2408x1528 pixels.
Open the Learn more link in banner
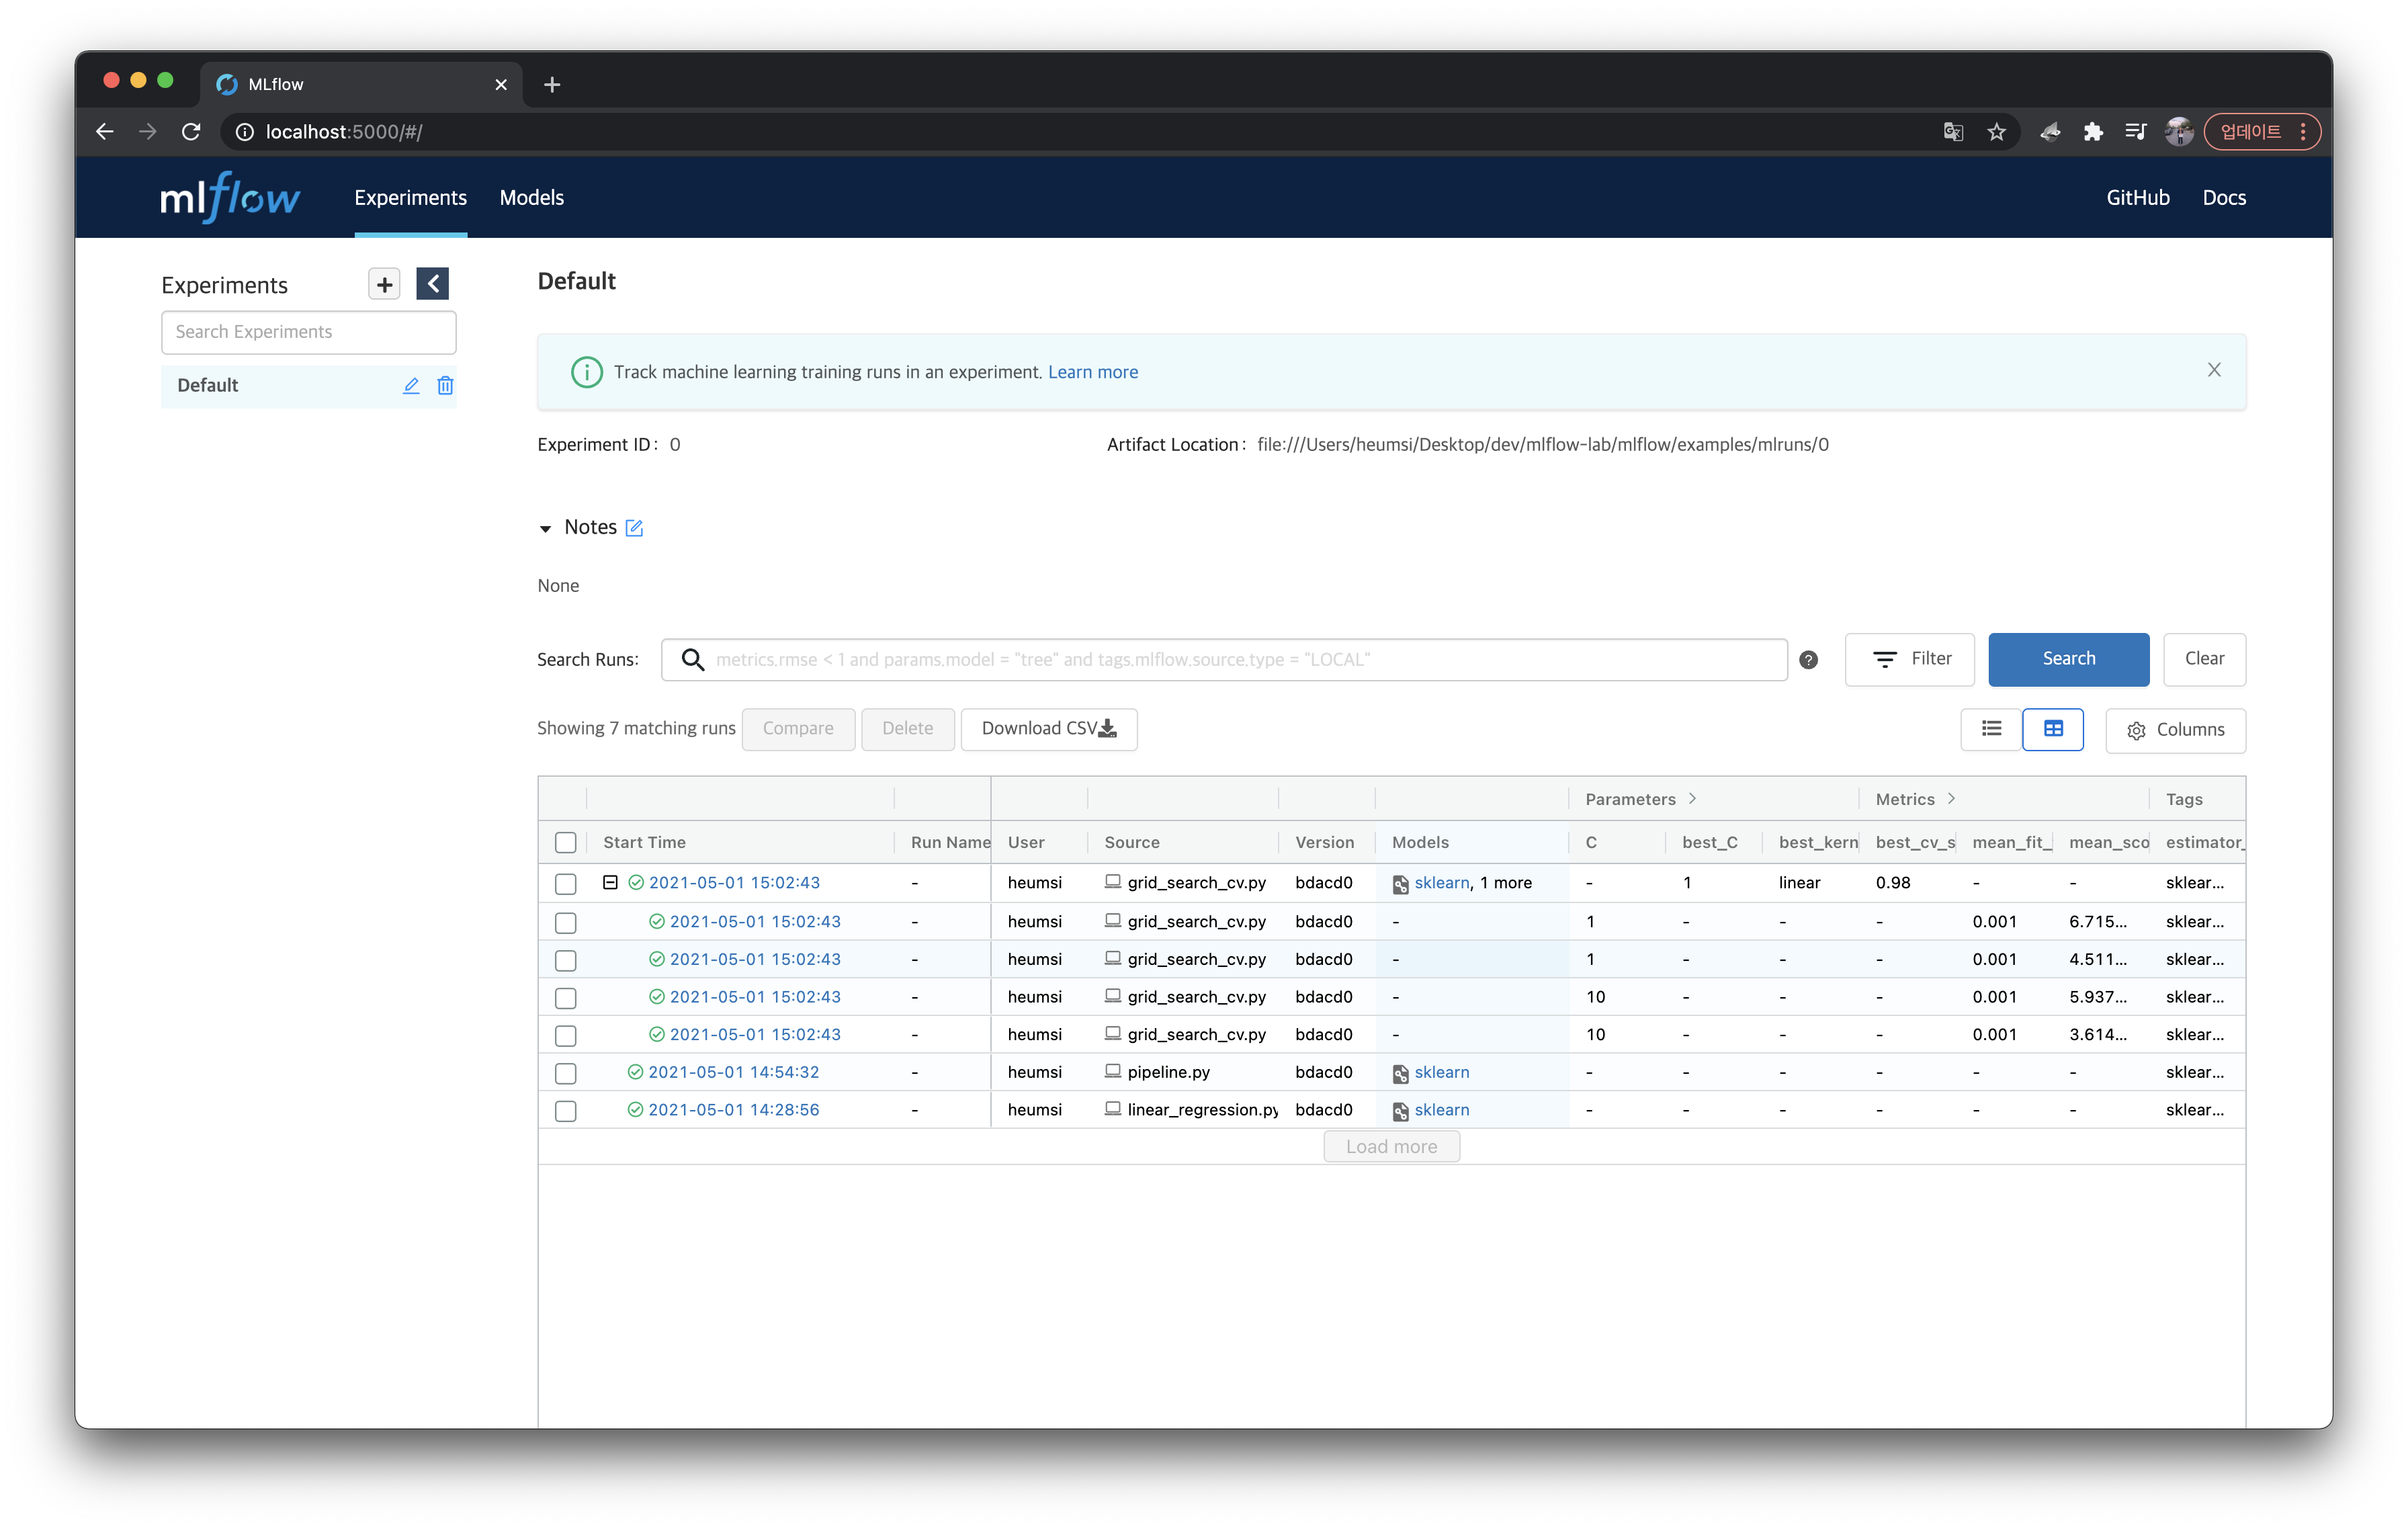coord(1092,372)
